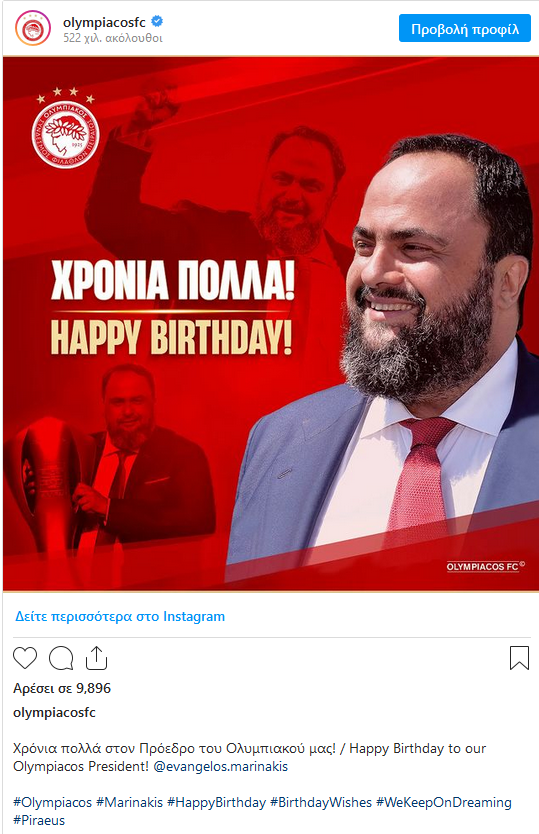Click the Προβολή προφίλ button

point(465,29)
